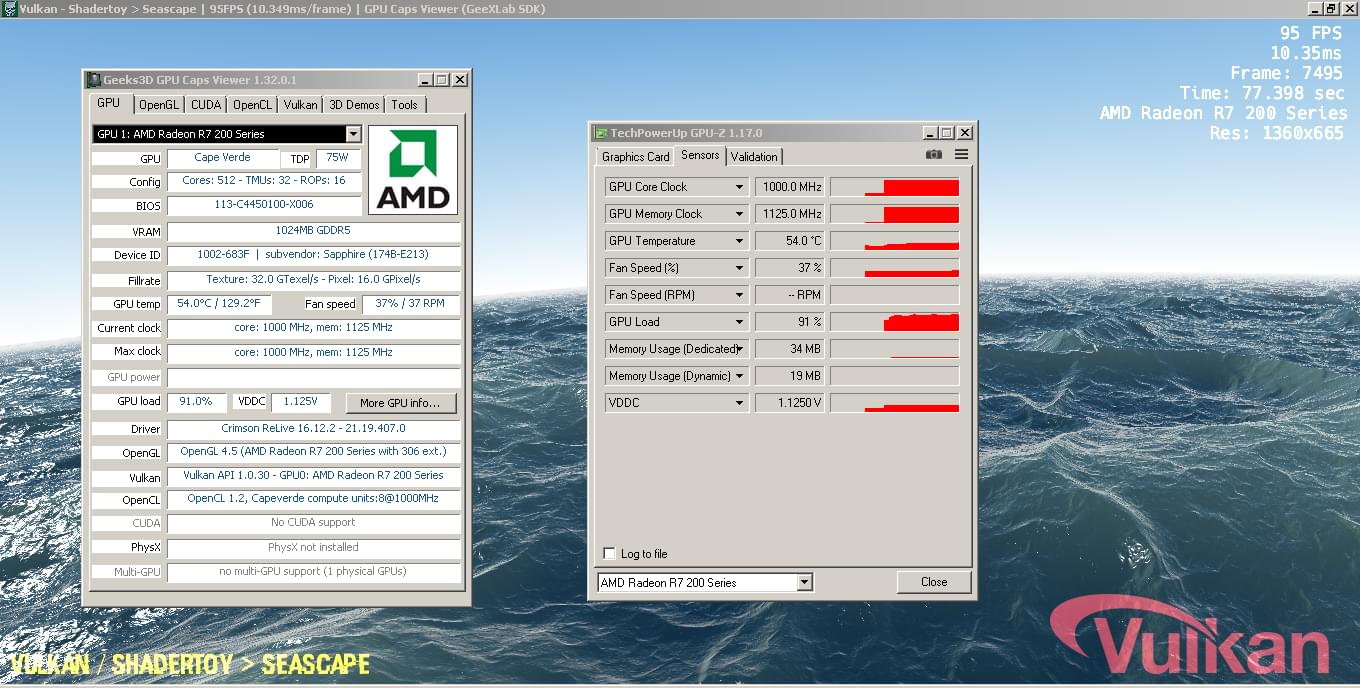Take a screenshot with GPU-Z camera icon
This screenshot has width=1360, height=688.
click(933, 155)
